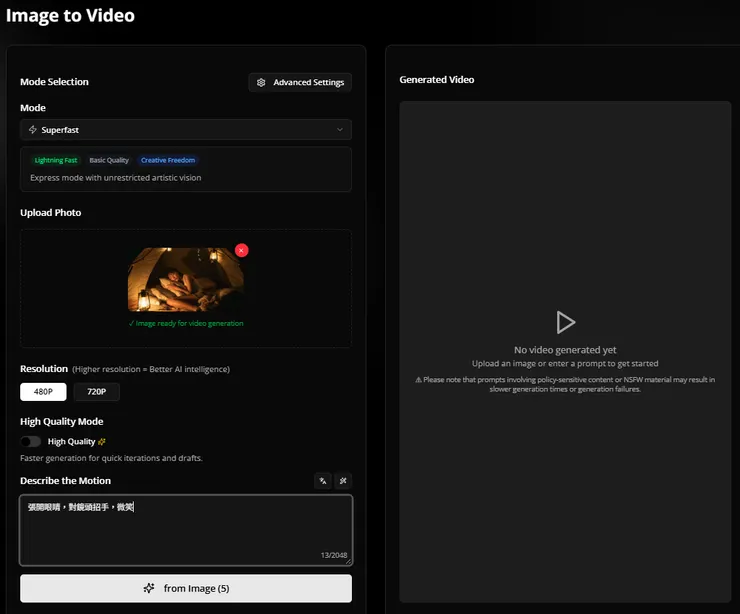Click into the motion description text box

pos(185,530)
